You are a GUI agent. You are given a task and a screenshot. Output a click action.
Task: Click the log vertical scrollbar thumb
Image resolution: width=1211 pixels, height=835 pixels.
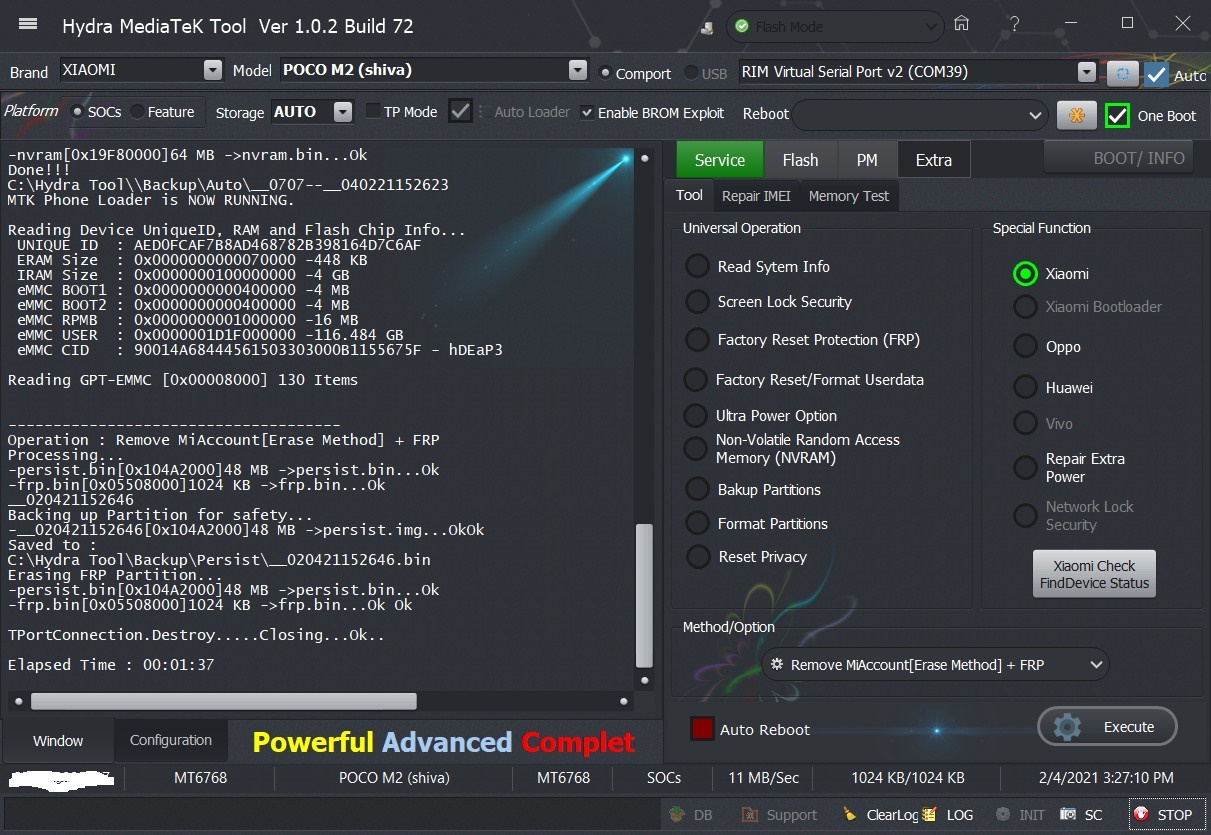644,596
